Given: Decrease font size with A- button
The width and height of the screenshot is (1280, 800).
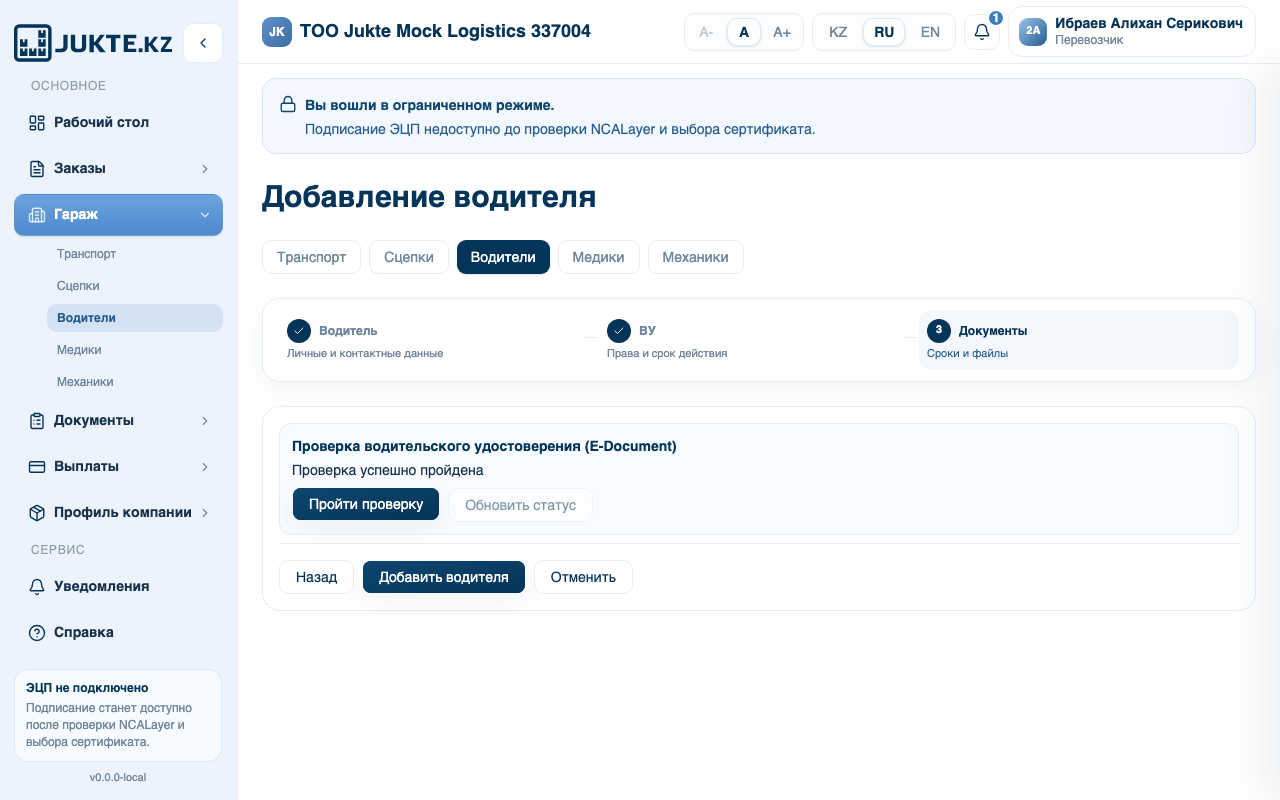Looking at the screenshot, I should (x=706, y=32).
